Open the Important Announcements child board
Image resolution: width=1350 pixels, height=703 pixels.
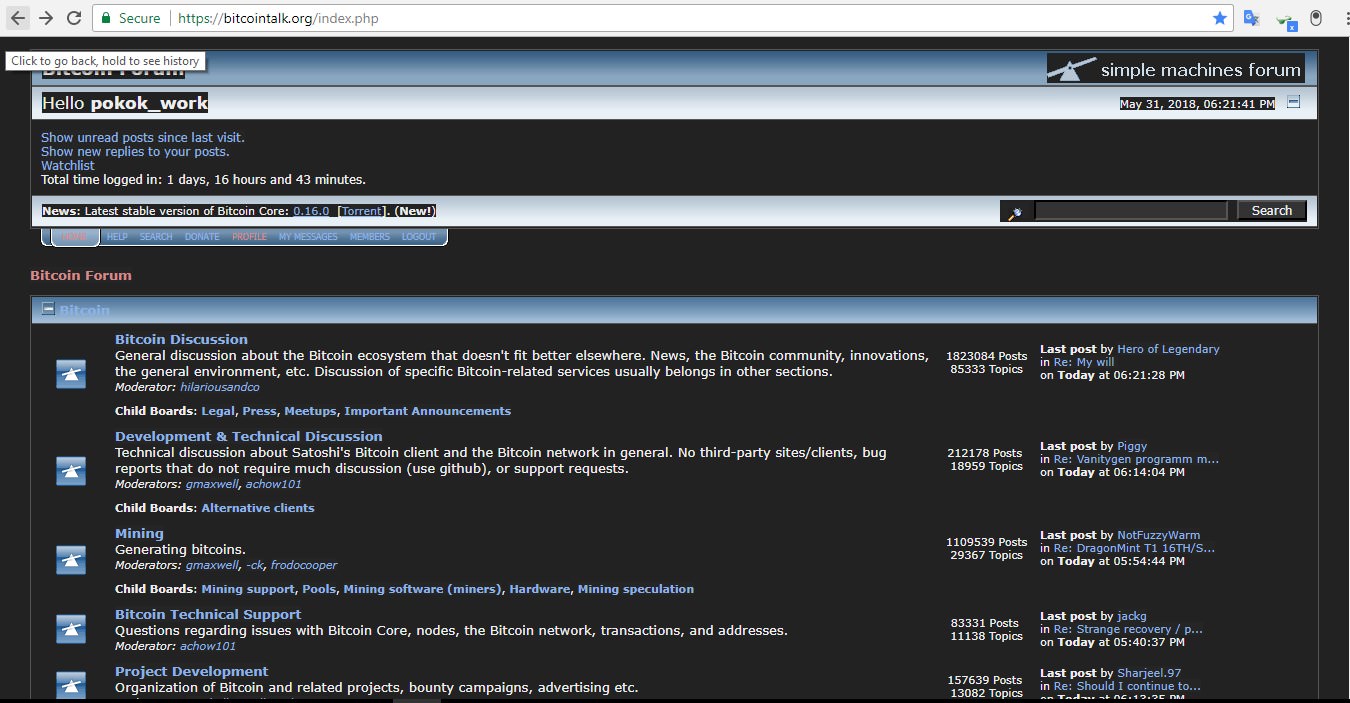(427, 411)
